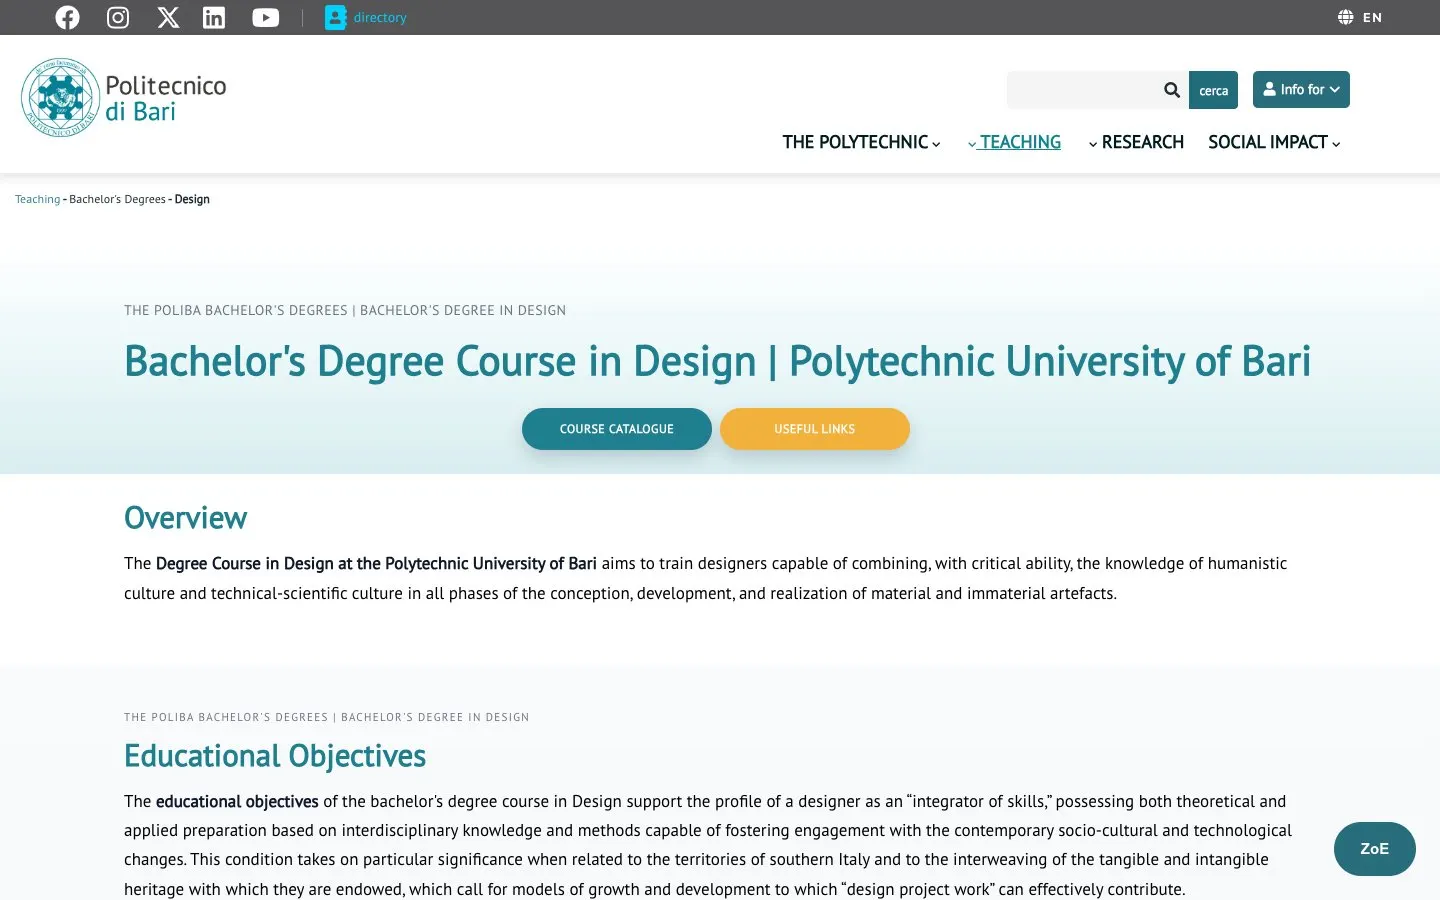1440x900 pixels.
Task: Open the Research navigation menu
Action: pyautogui.click(x=1136, y=142)
